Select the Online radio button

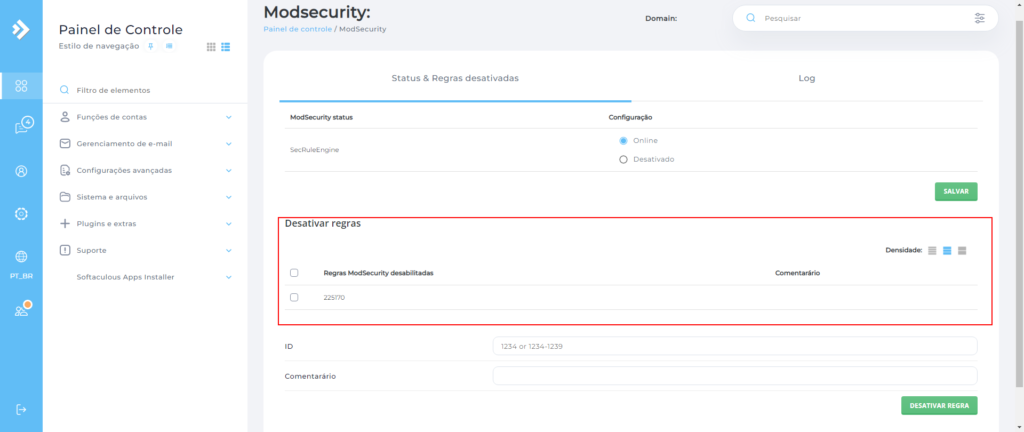pyautogui.click(x=623, y=141)
